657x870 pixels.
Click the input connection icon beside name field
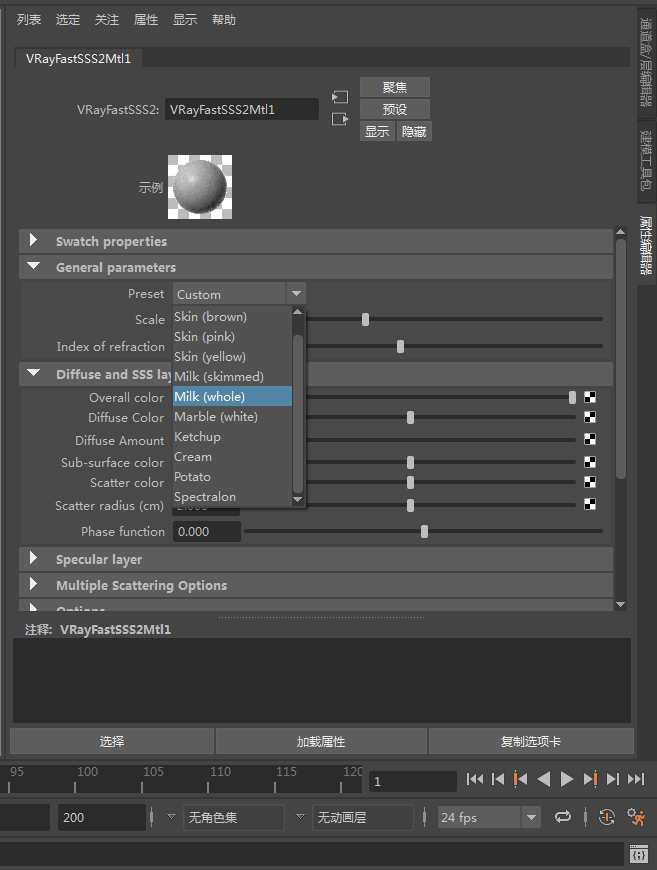pos(340,97)
